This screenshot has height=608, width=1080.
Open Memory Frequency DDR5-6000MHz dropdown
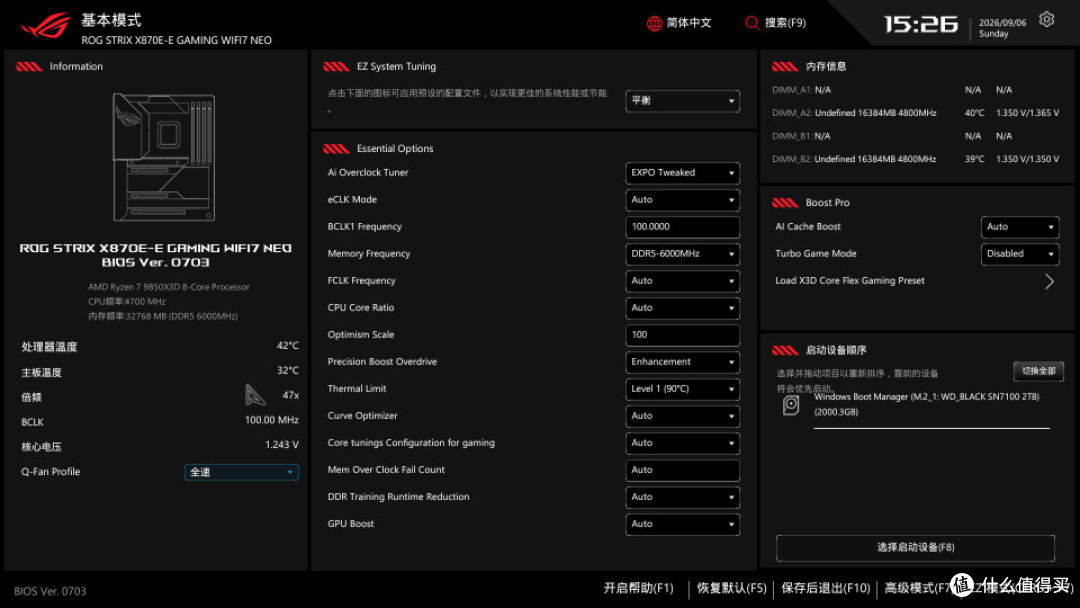coord(683,253)
